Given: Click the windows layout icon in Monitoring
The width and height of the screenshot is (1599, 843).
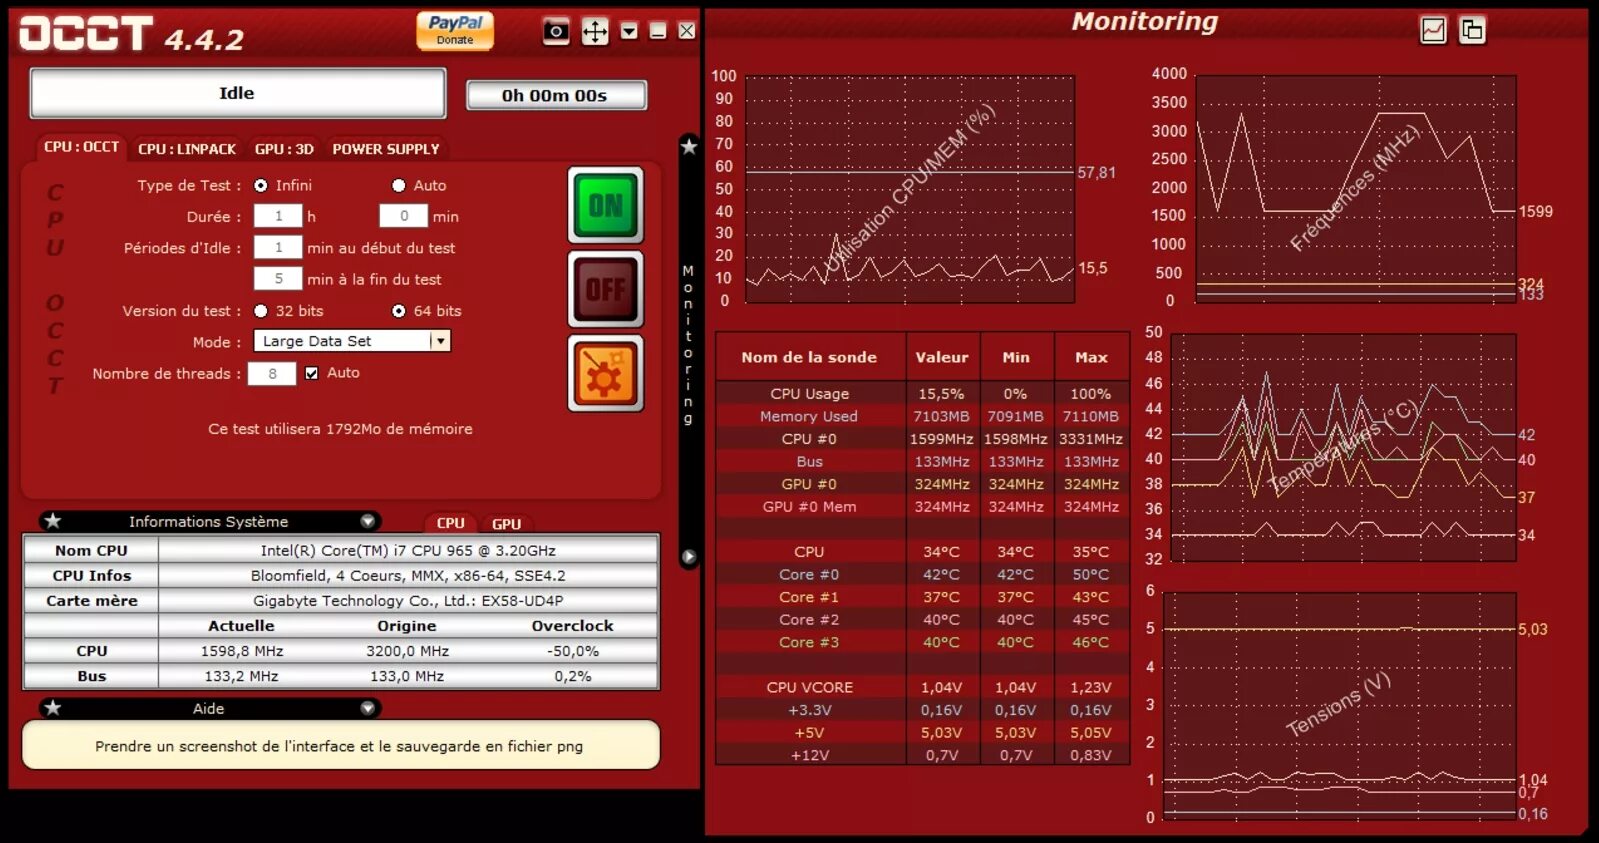Looking at the screenshot, I should (1472, 30).
